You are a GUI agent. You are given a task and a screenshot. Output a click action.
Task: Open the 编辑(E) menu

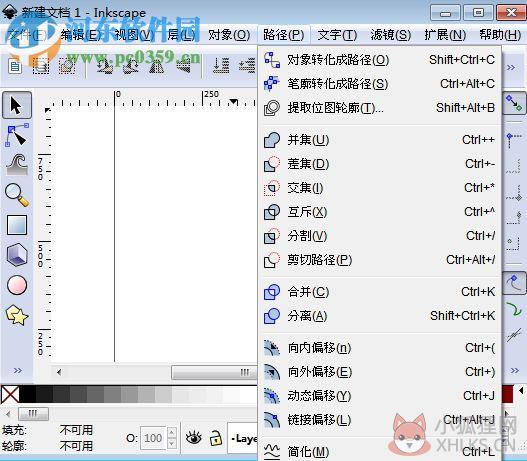[x=81, y=35]
